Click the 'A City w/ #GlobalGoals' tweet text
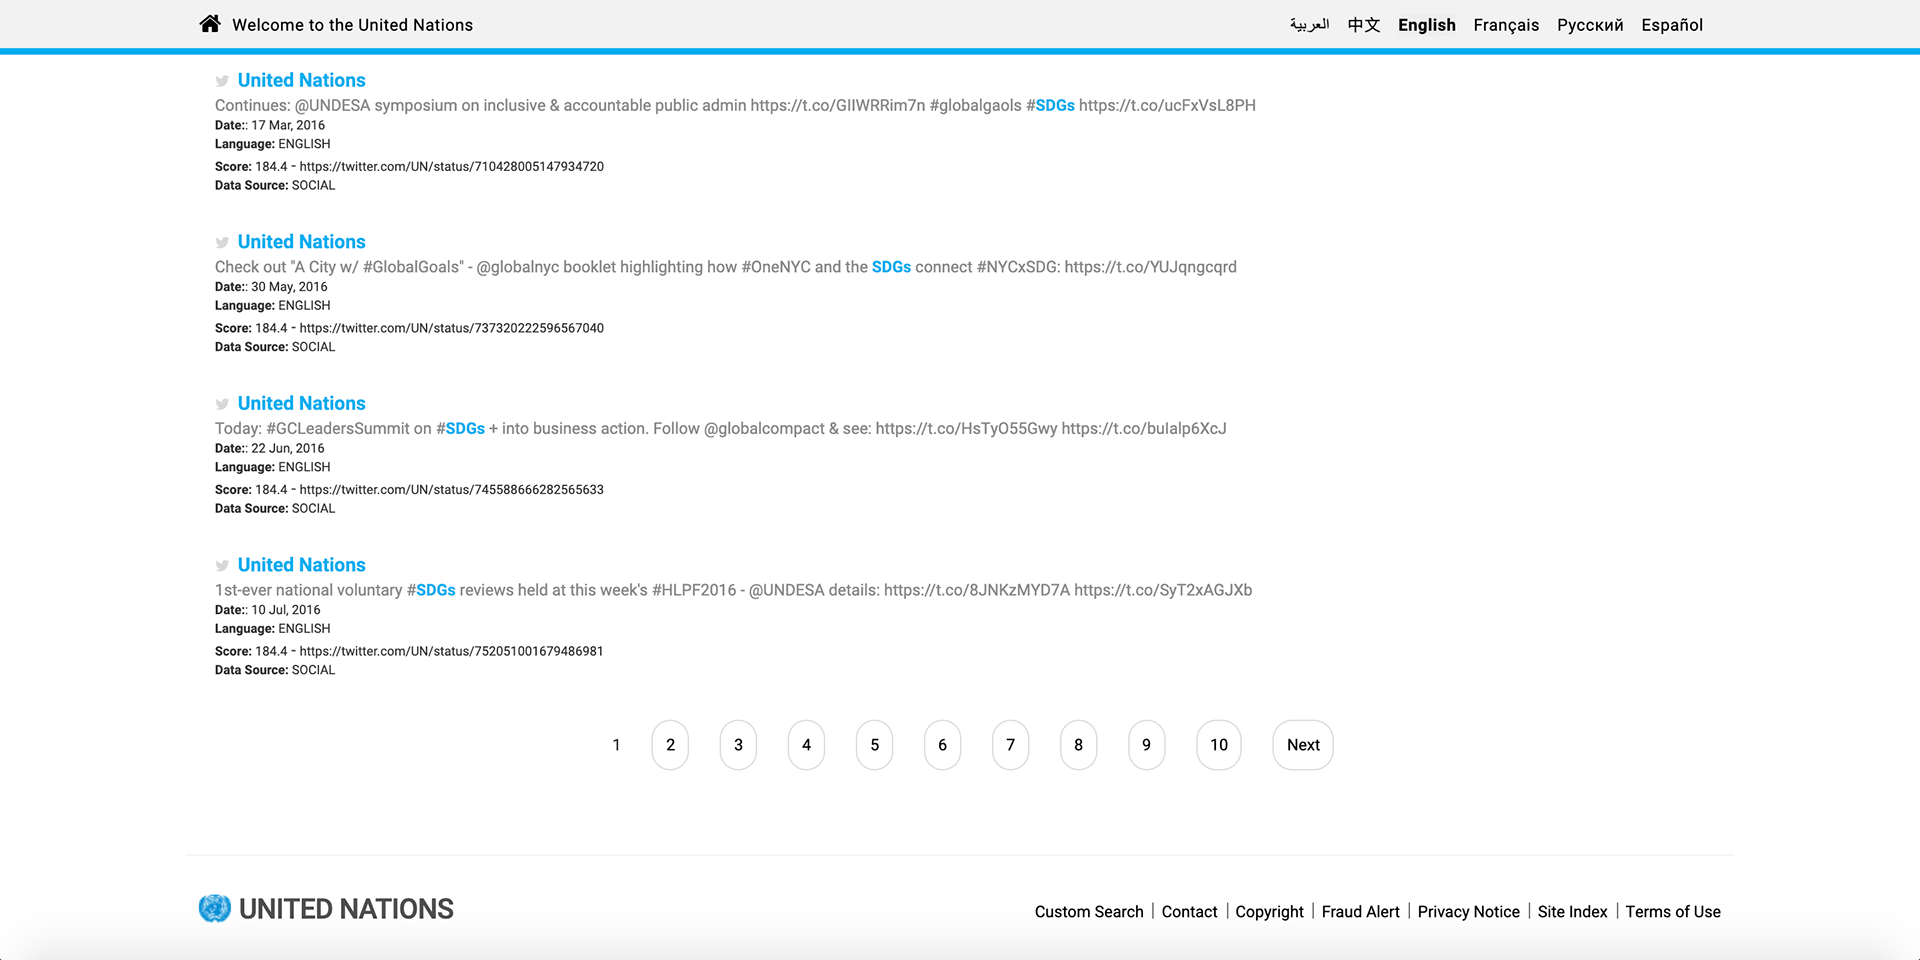Viewport: 1920px width, 960px height. coord(726,267)
